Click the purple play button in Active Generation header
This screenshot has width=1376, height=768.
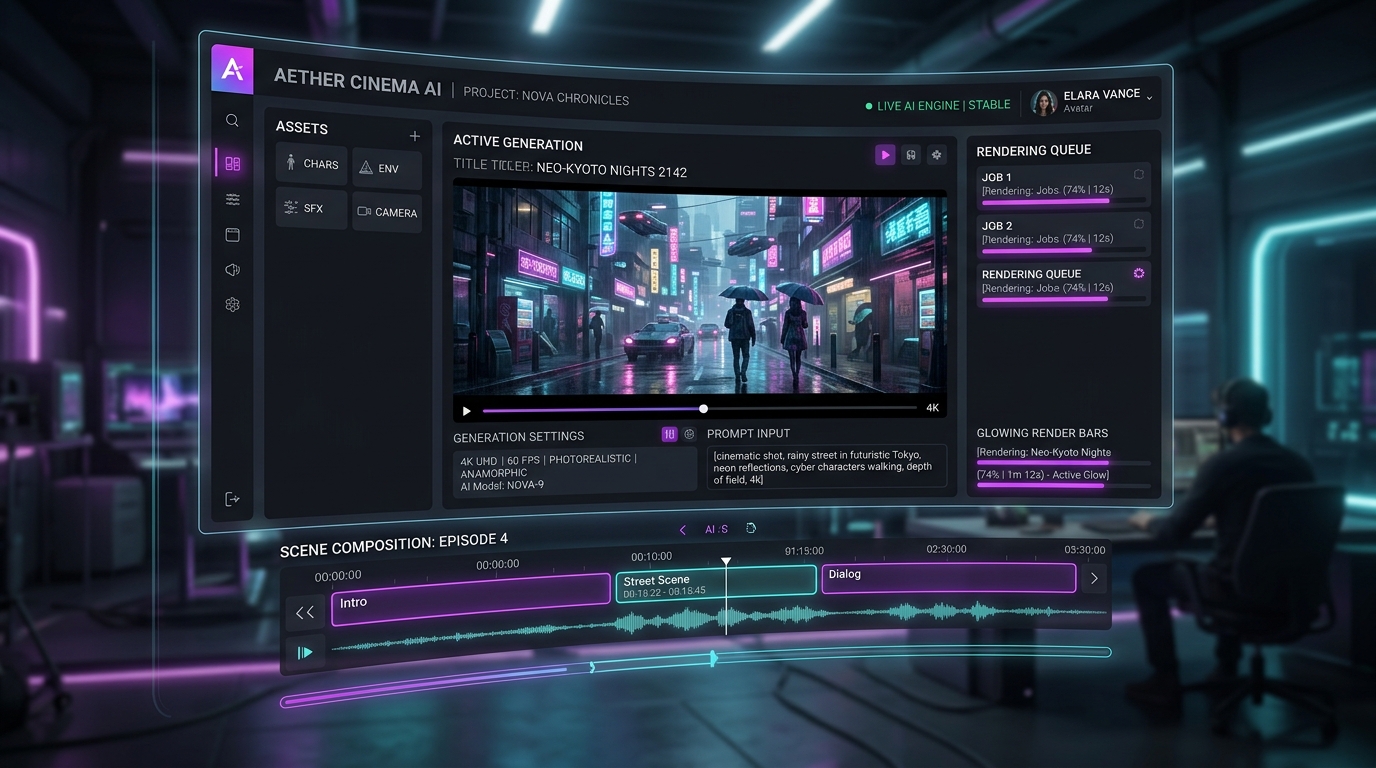pos(885,154)
